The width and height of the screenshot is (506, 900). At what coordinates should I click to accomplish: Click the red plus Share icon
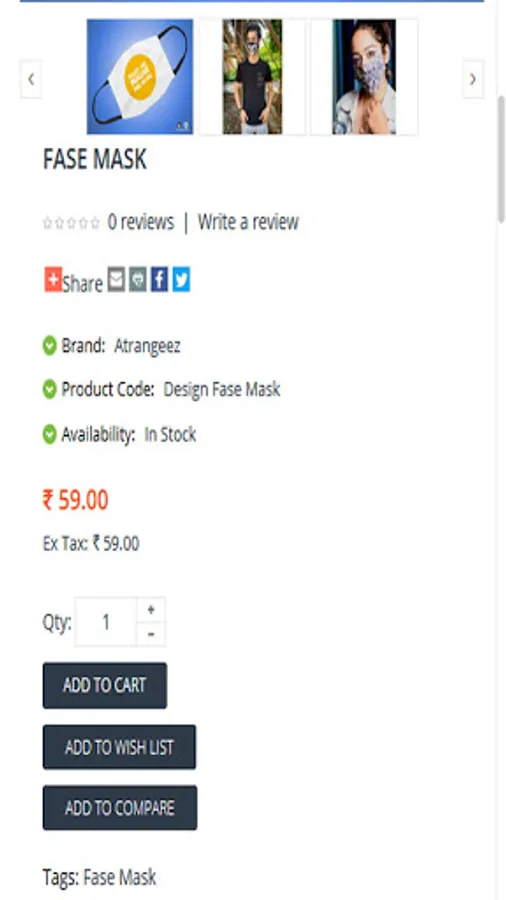[53, 280]
